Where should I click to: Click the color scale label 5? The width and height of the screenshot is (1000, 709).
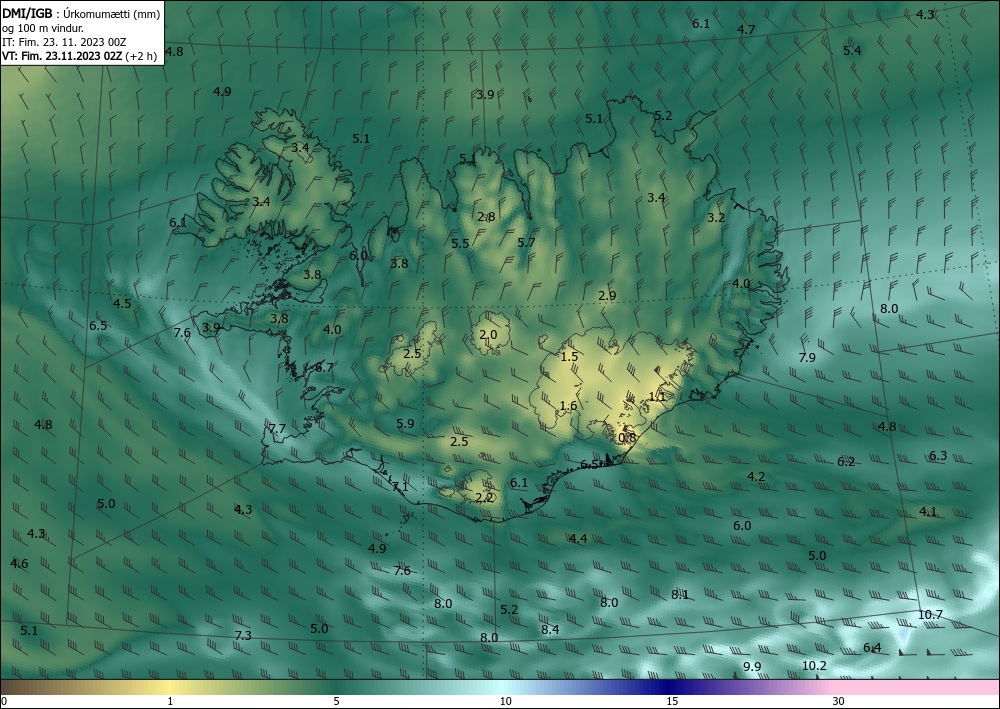[337, 702]
